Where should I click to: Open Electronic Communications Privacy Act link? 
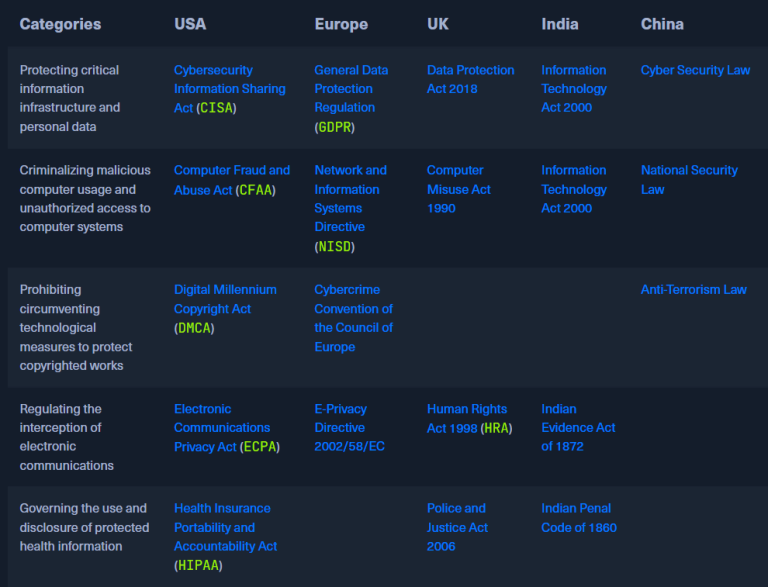[x=227, y=428]
